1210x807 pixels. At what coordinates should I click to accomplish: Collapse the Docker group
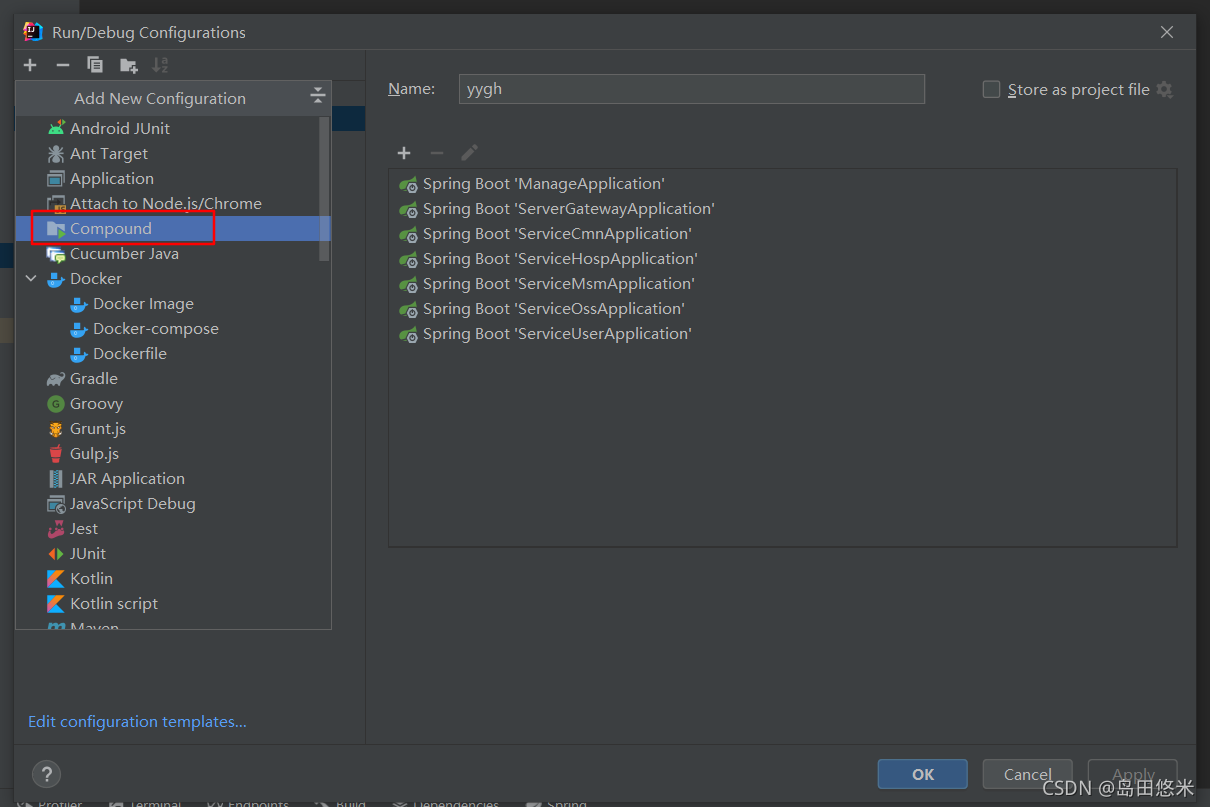pyautogui.click(x=31, y=279)
